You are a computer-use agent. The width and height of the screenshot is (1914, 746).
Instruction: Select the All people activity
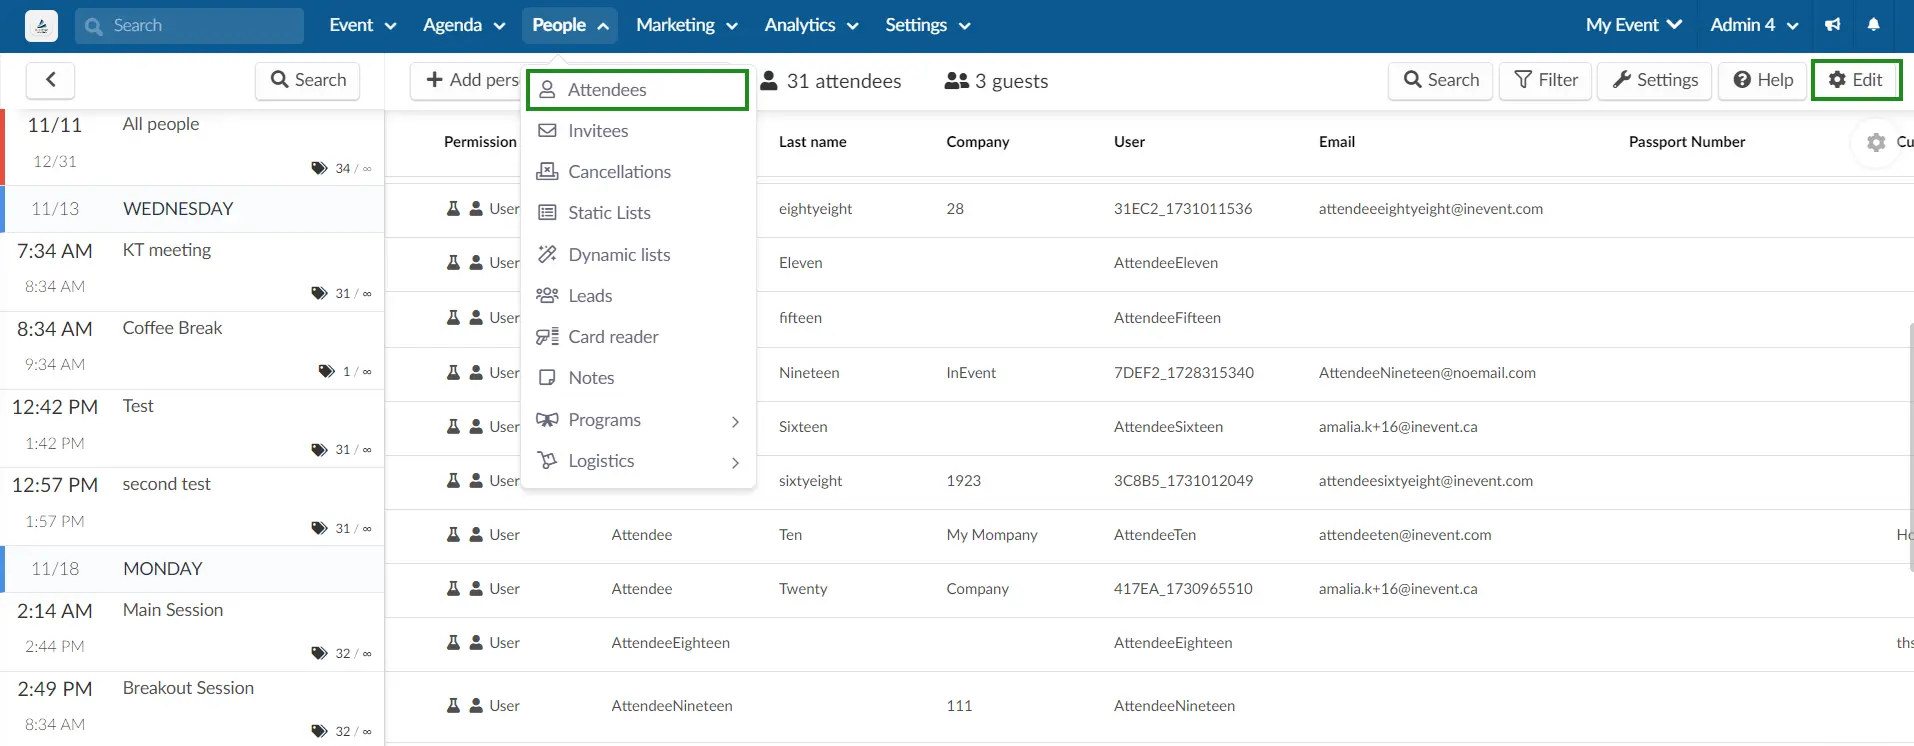point(192,147)
